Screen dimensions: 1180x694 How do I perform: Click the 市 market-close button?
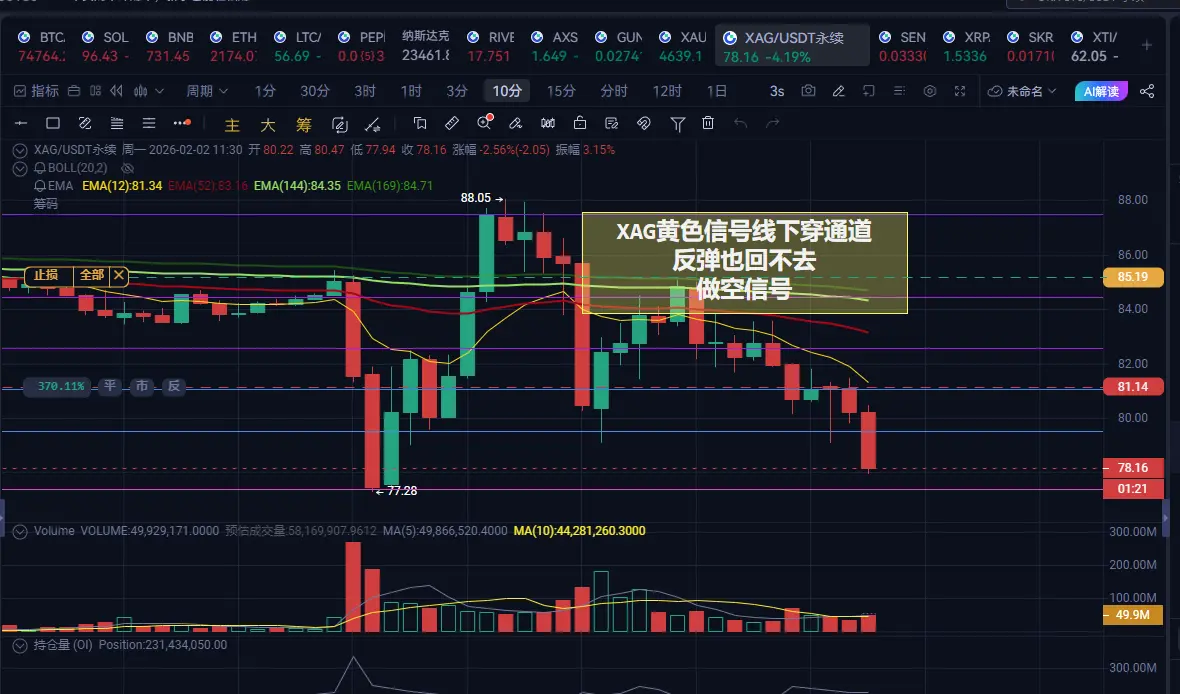pyautogui.click(x=141, y=386)
